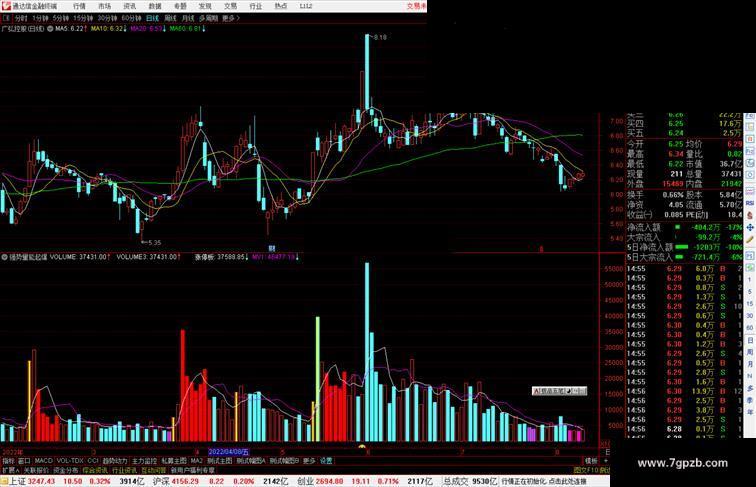Screen dimensions: 756x487
Task: Collapse the 扩展 panel expander
Action: click(11, 471)
